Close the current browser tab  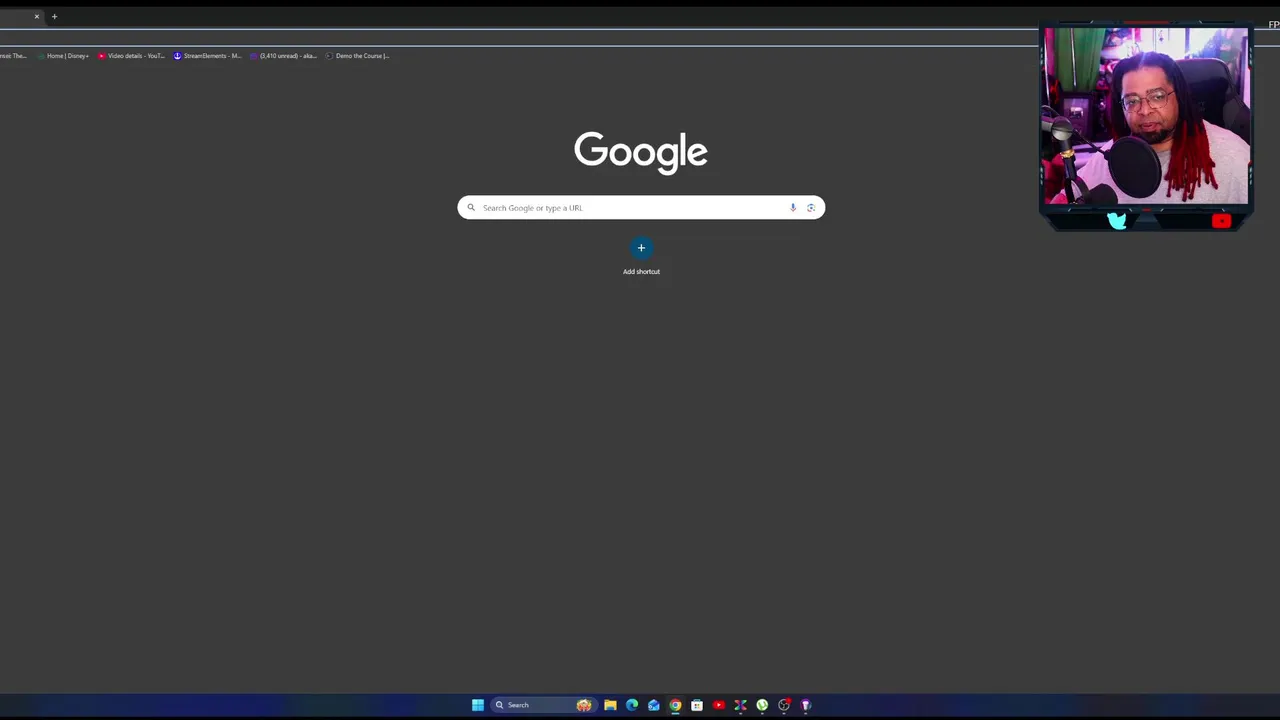(37, 16)
